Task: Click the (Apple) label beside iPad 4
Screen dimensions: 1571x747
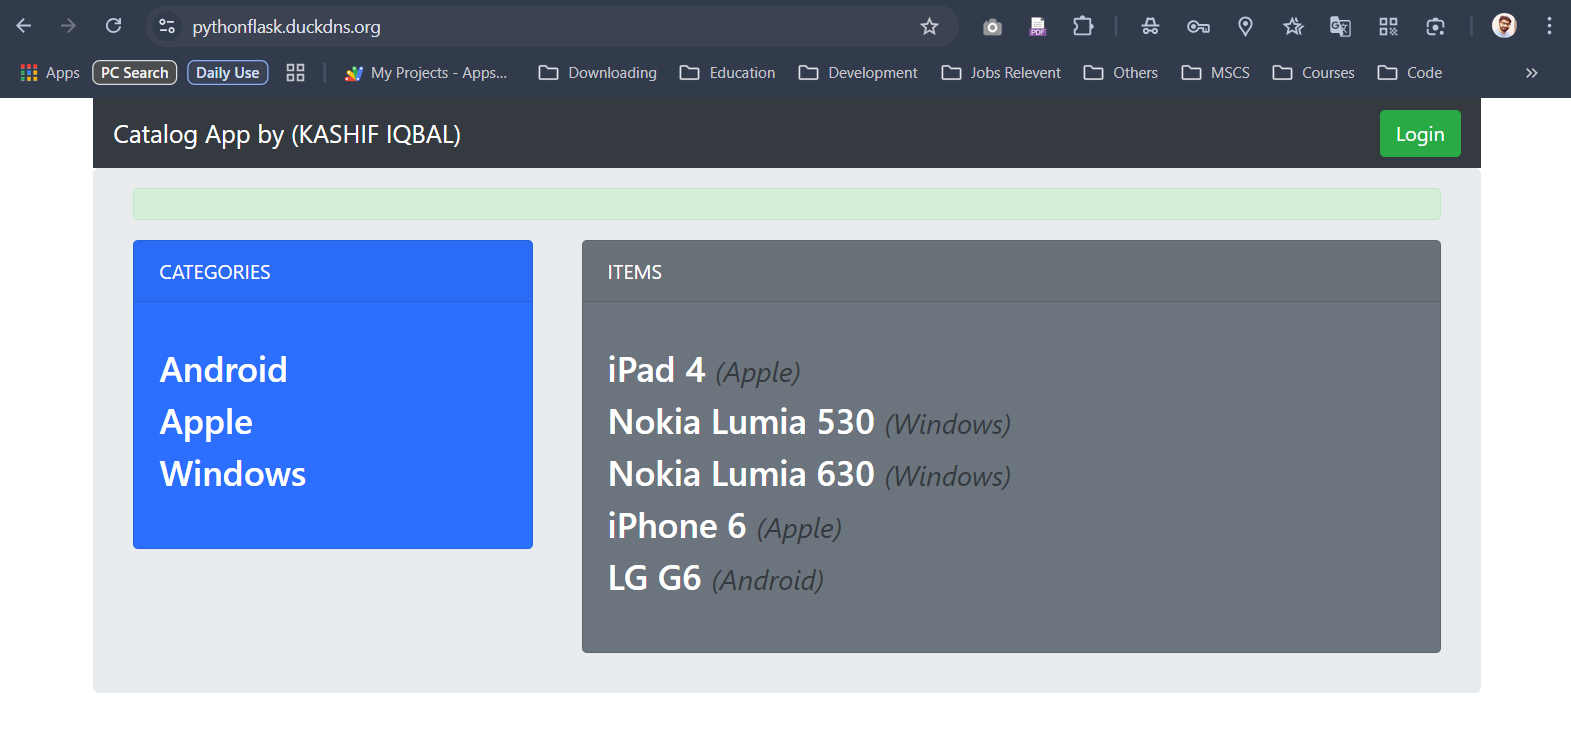Action: pos(758,372)
